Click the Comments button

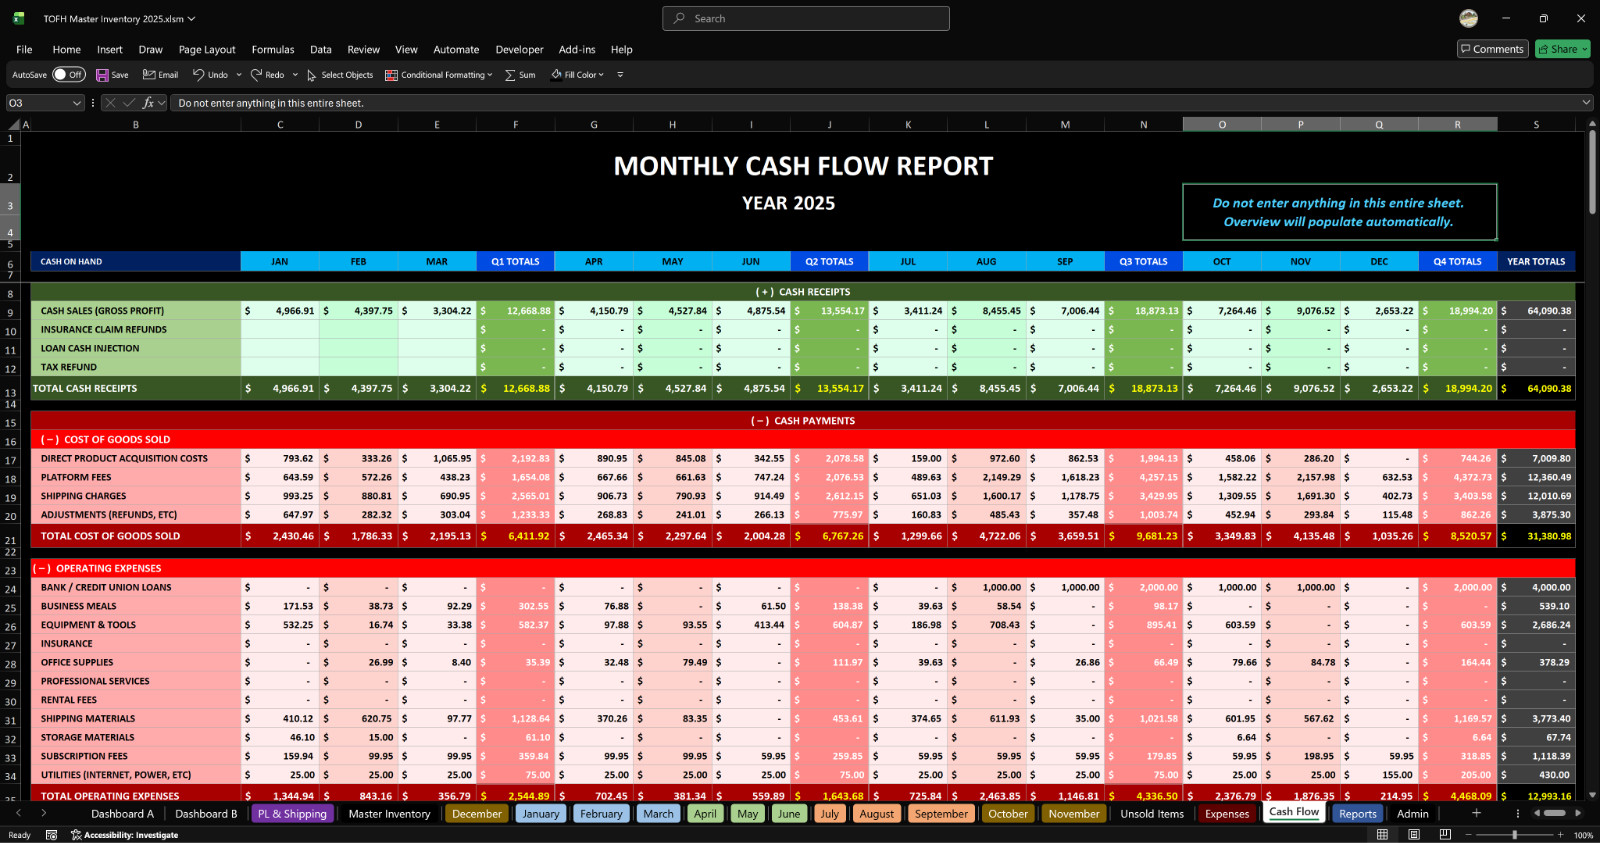pyautogui.click(x=1492, y=49)
